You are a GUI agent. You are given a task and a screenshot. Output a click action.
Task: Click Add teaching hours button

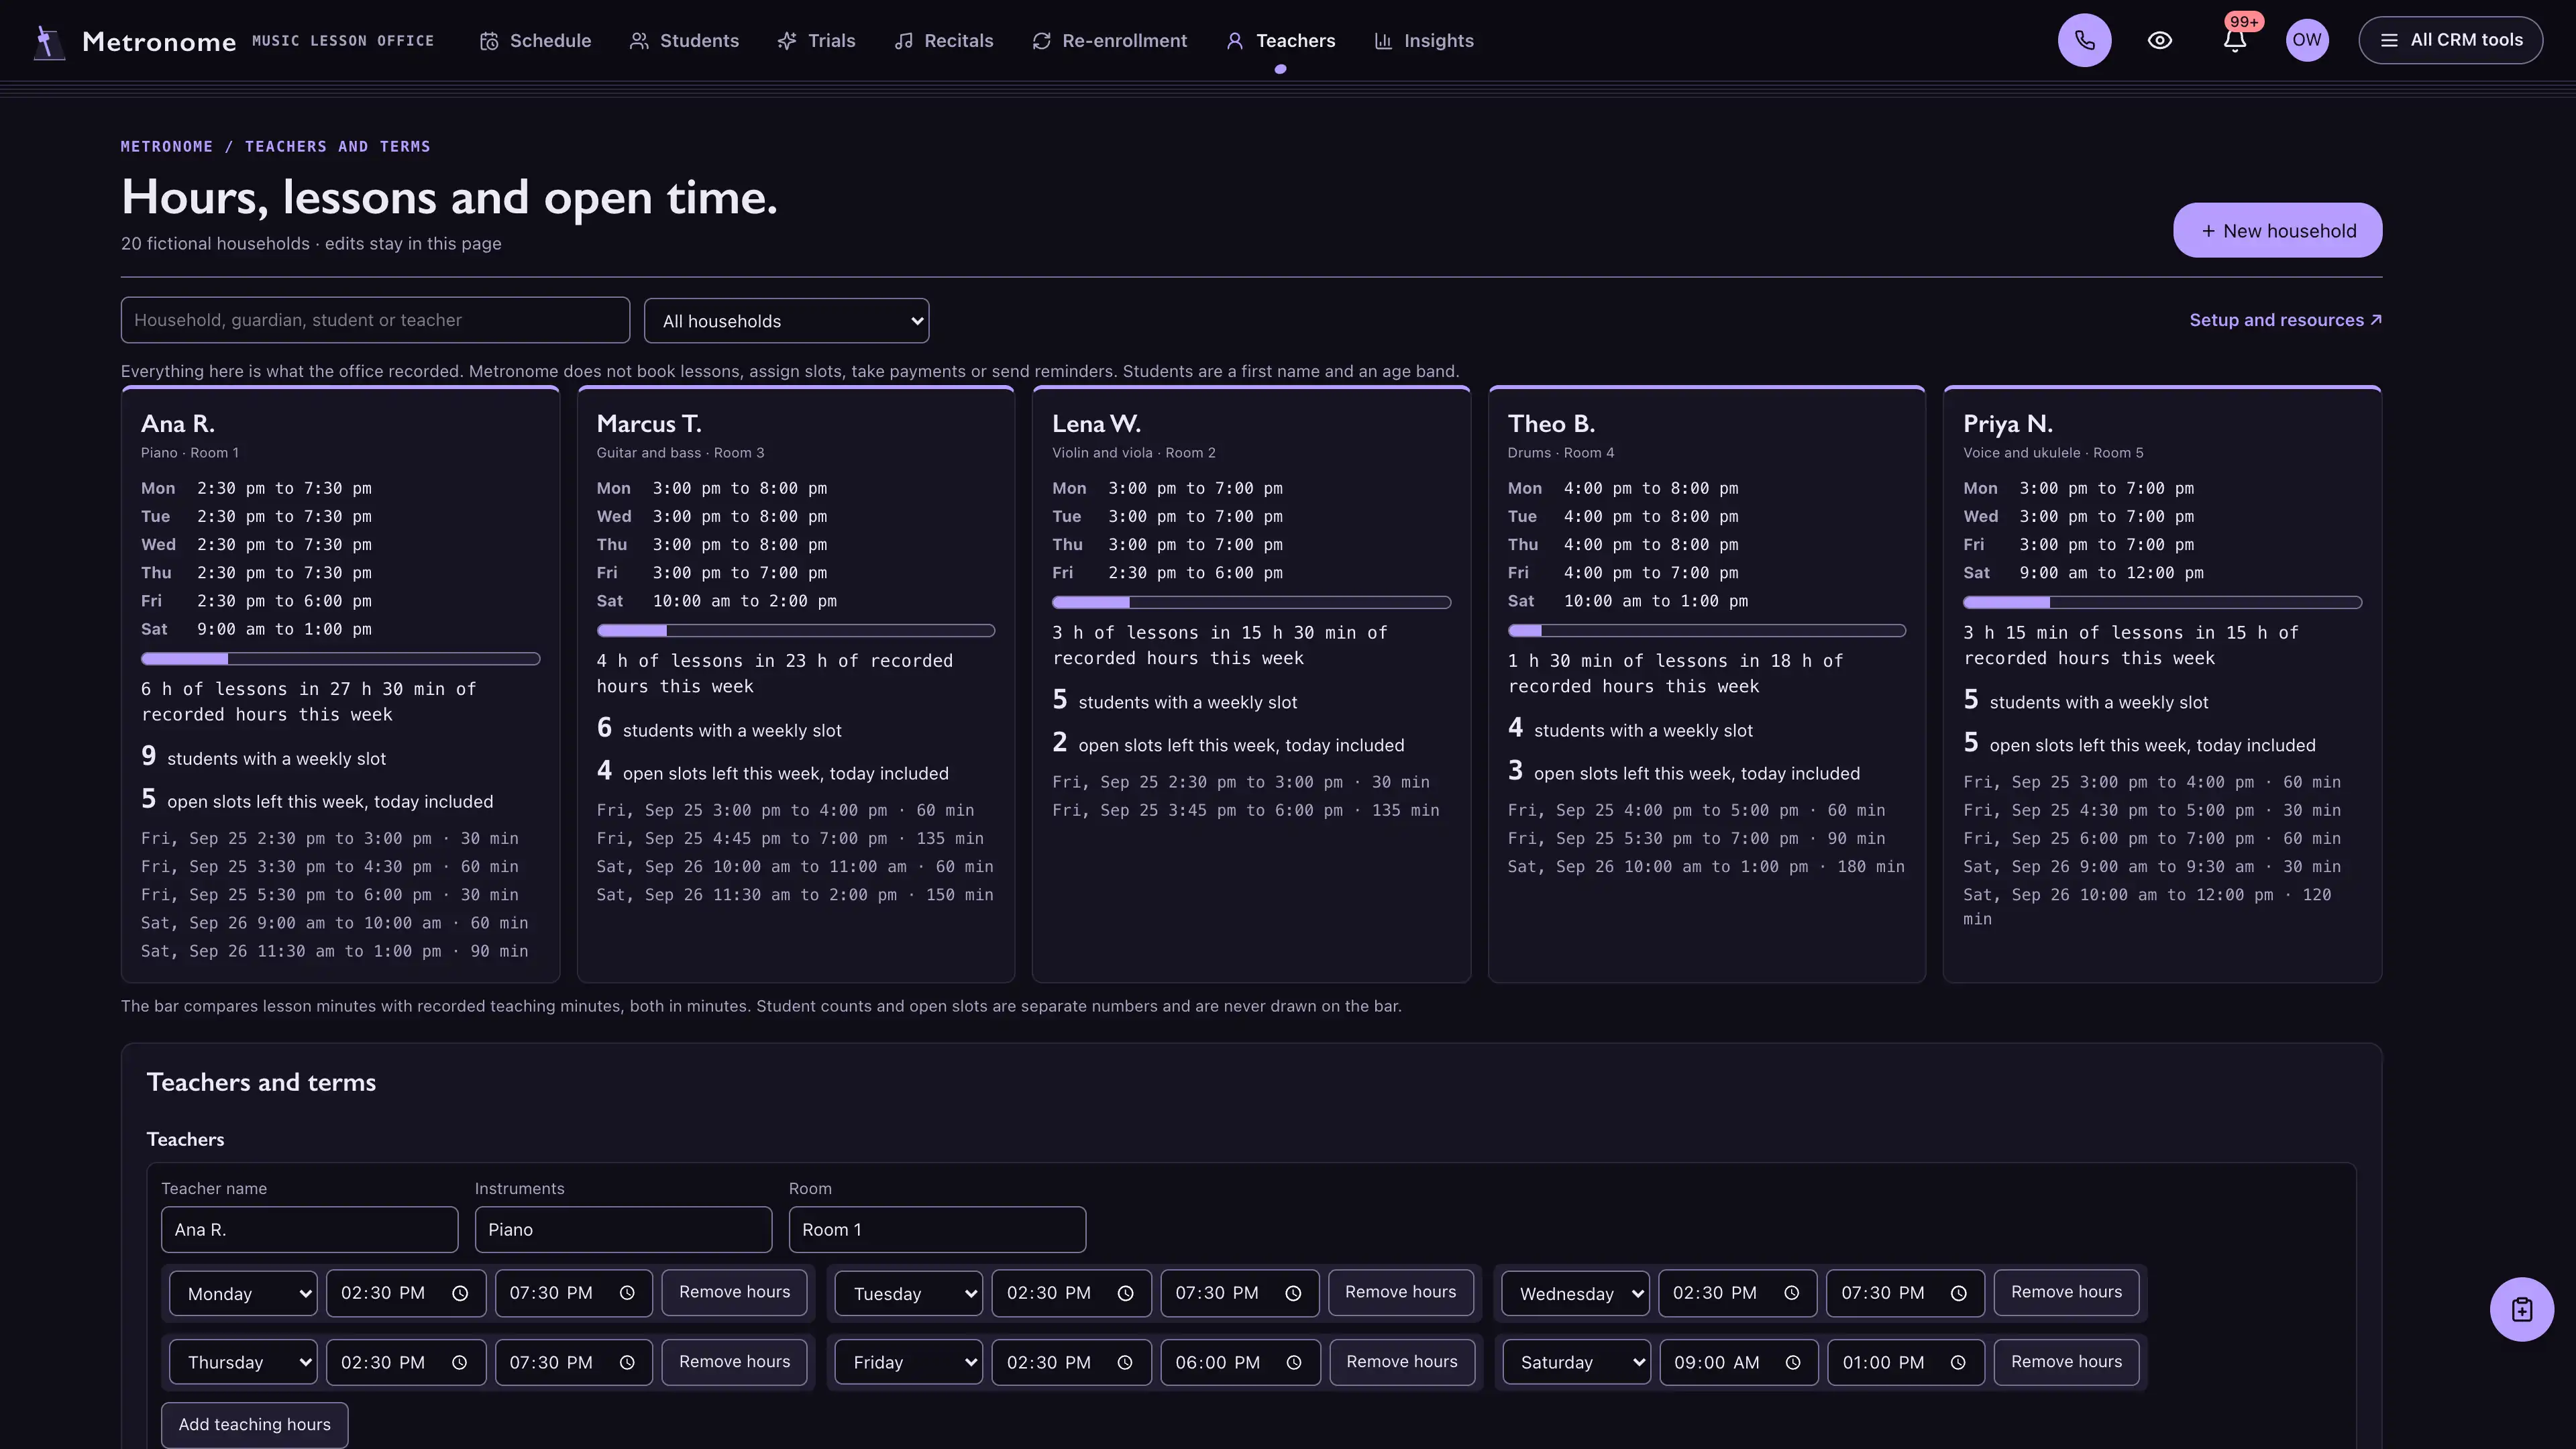(x=254, y=1424)
